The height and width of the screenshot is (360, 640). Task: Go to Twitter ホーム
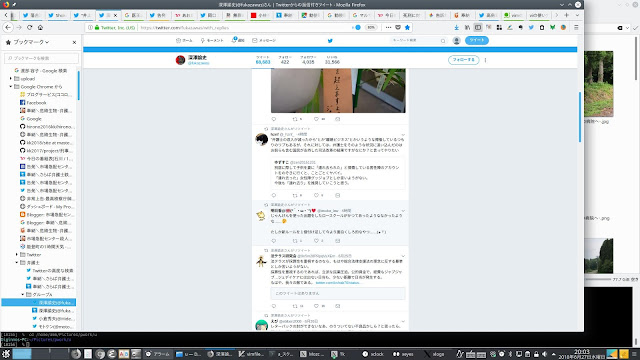pyautogui.click(x=184, y=40)
